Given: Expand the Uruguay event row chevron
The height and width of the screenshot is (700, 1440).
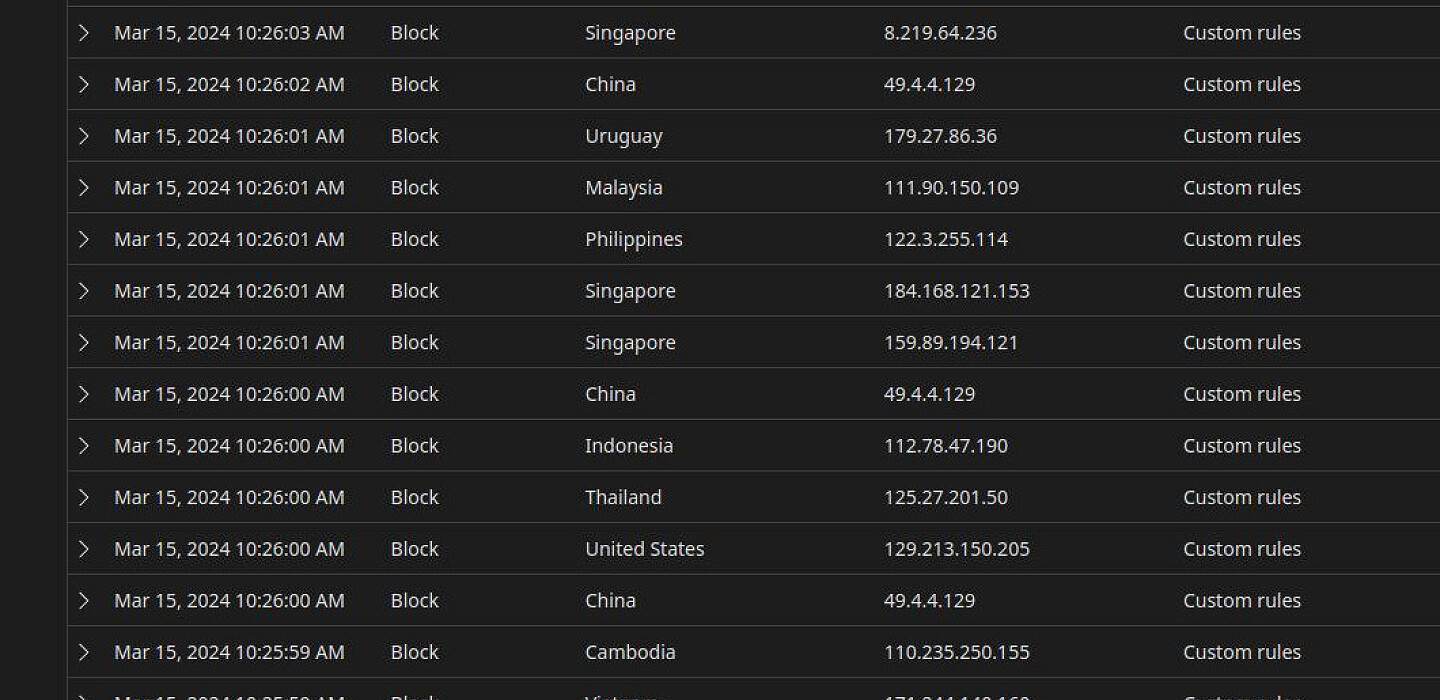Looking at the screenshot, I should (84, 136).
